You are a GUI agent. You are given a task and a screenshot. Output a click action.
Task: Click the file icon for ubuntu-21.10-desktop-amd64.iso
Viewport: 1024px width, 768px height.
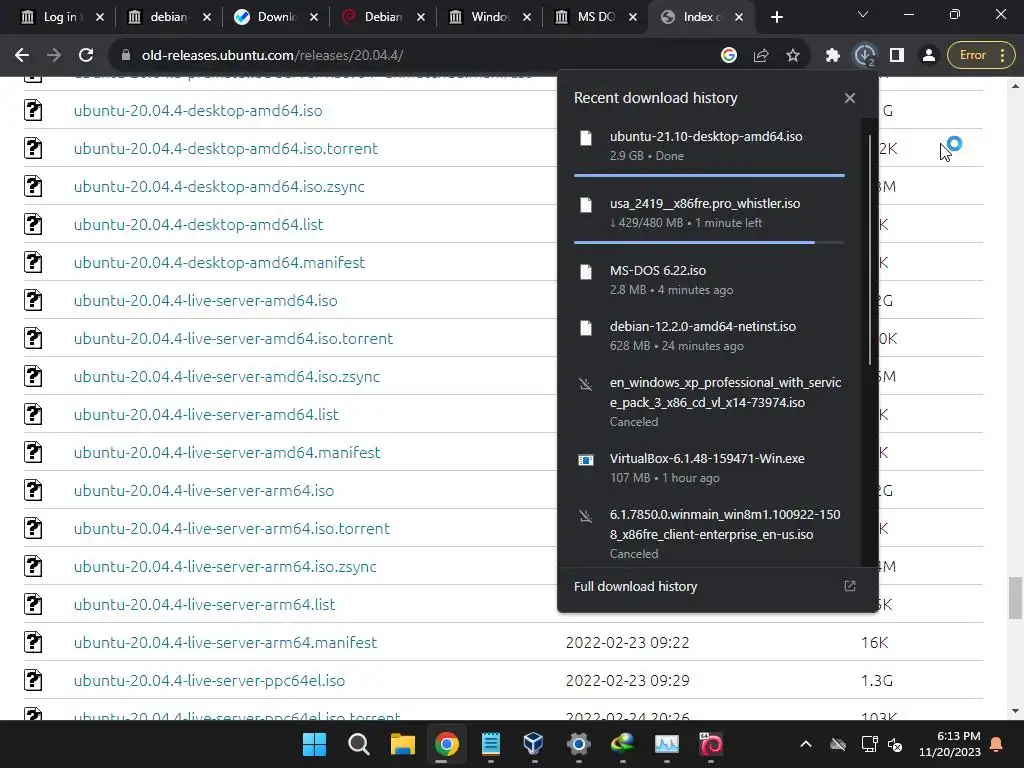pos(586,138)
